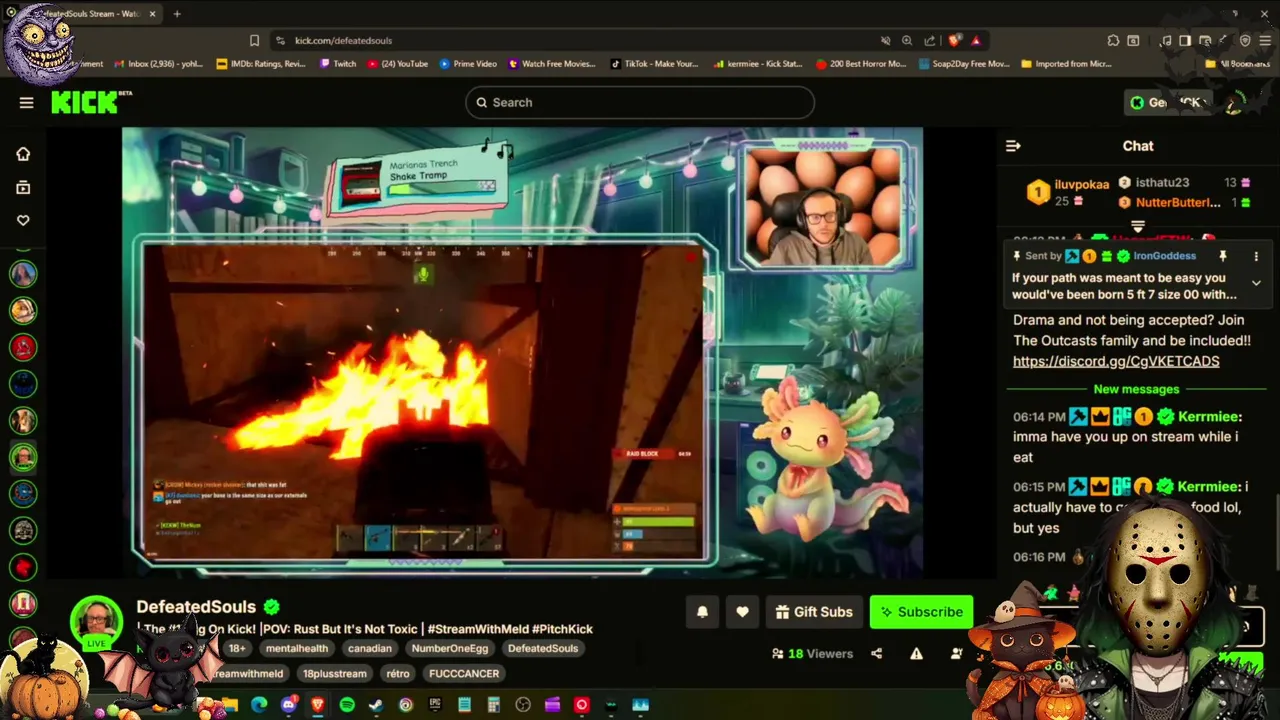The height and width of the screenshot is (720, 1280).
Task: Open Steam from taskbar
Action: pos(376,705)
